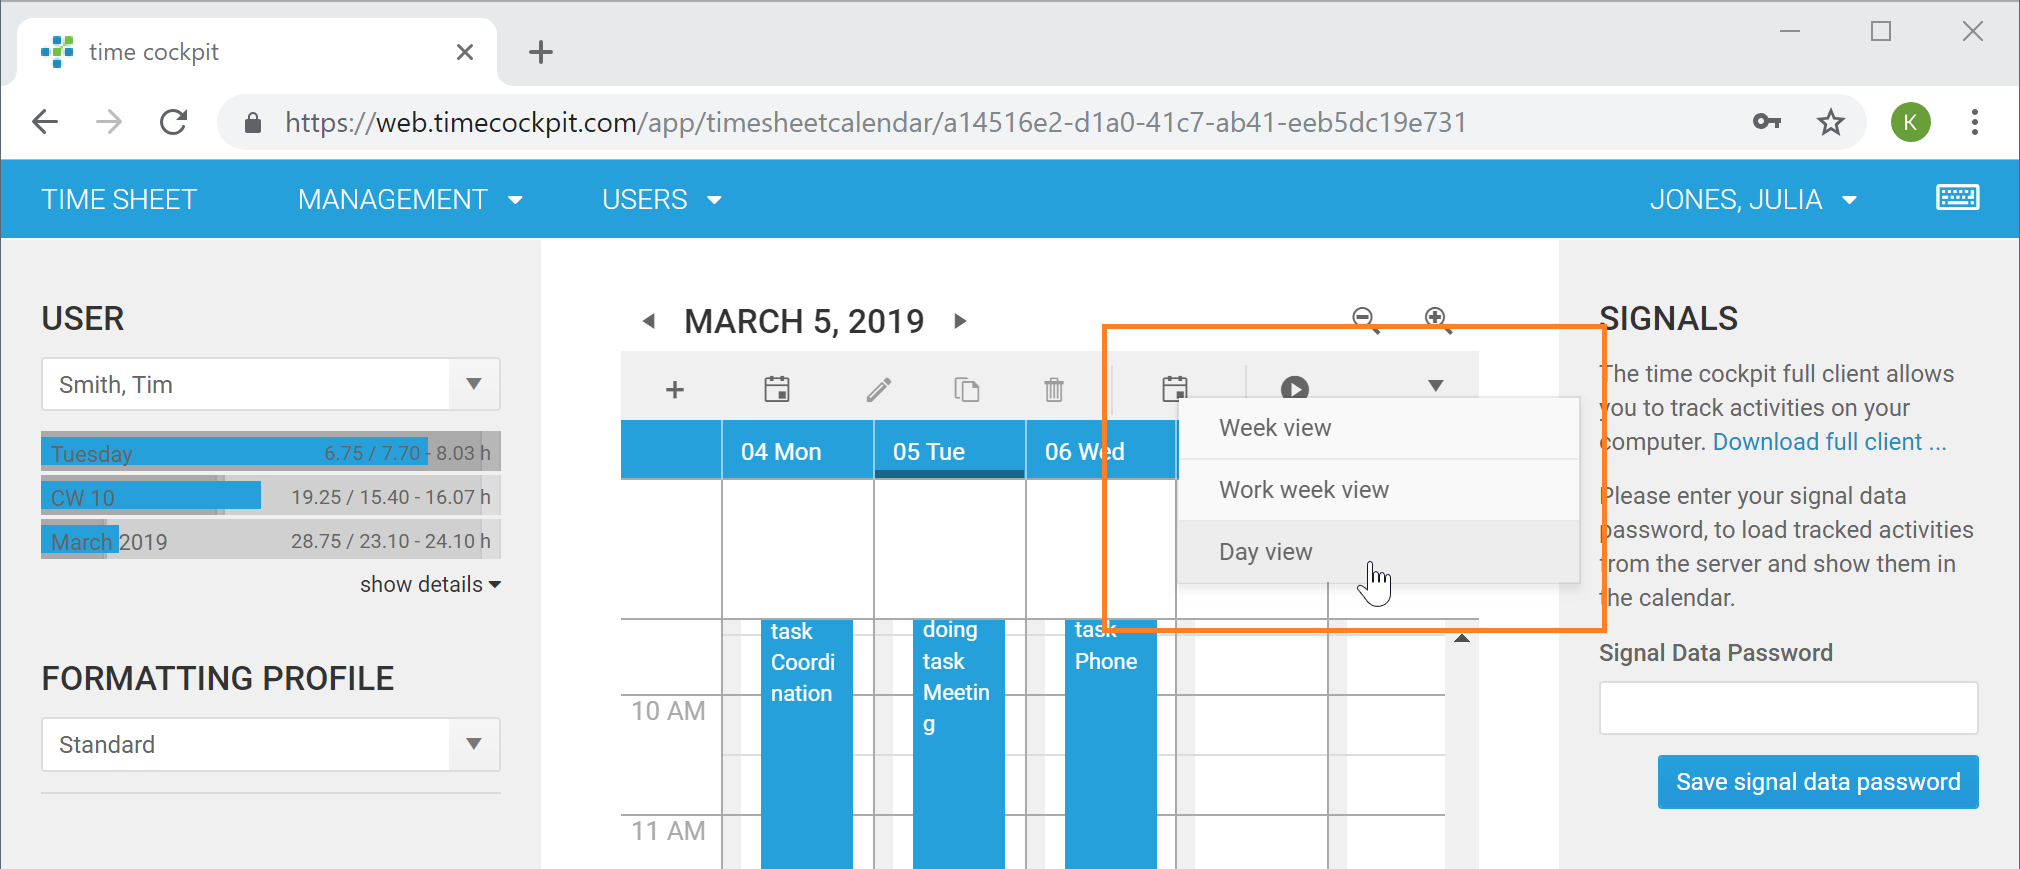Open the calendar view selector icon

pos(1175,389)
